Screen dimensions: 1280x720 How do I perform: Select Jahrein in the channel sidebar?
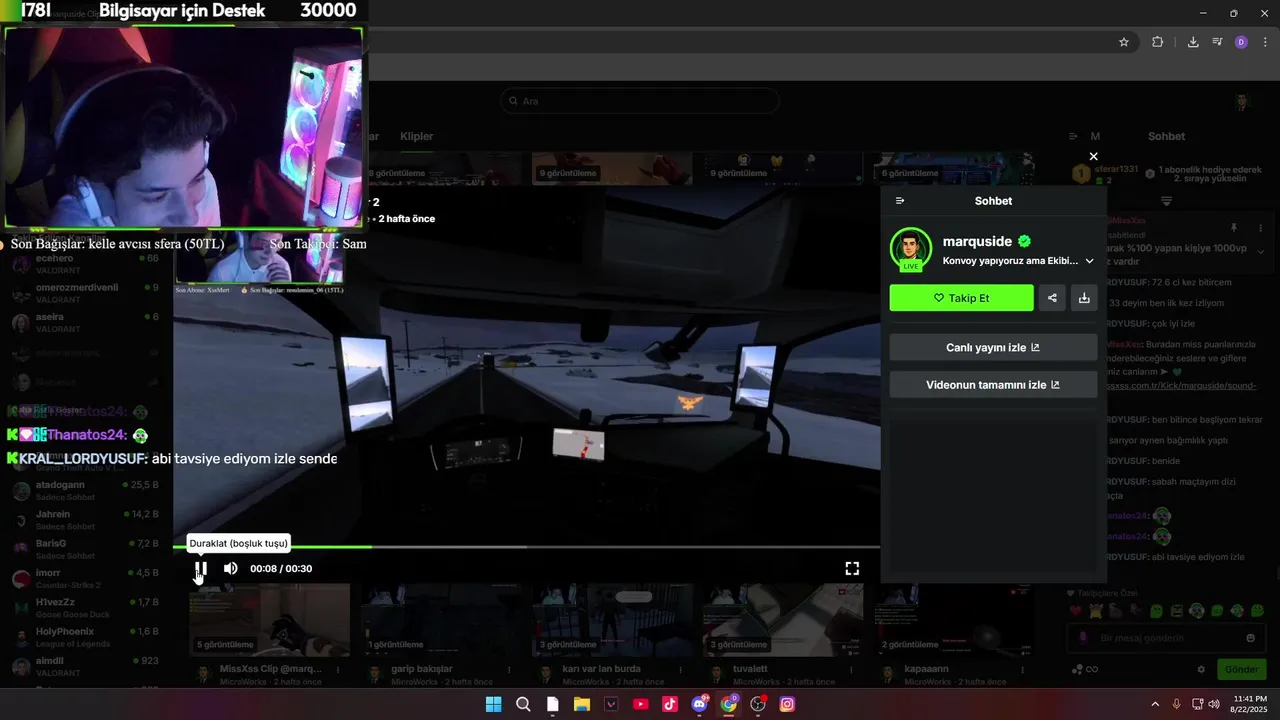click(x=85, y=520)
